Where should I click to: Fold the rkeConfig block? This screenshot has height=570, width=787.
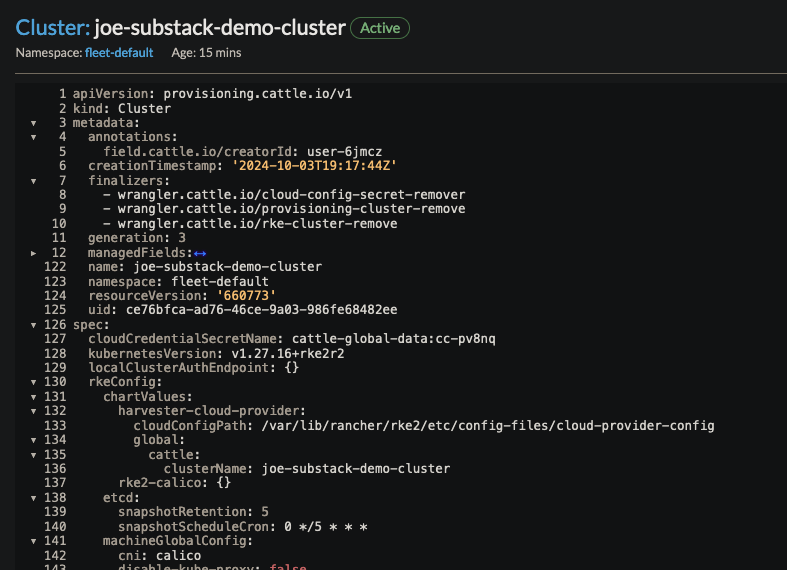coord(34,383)
